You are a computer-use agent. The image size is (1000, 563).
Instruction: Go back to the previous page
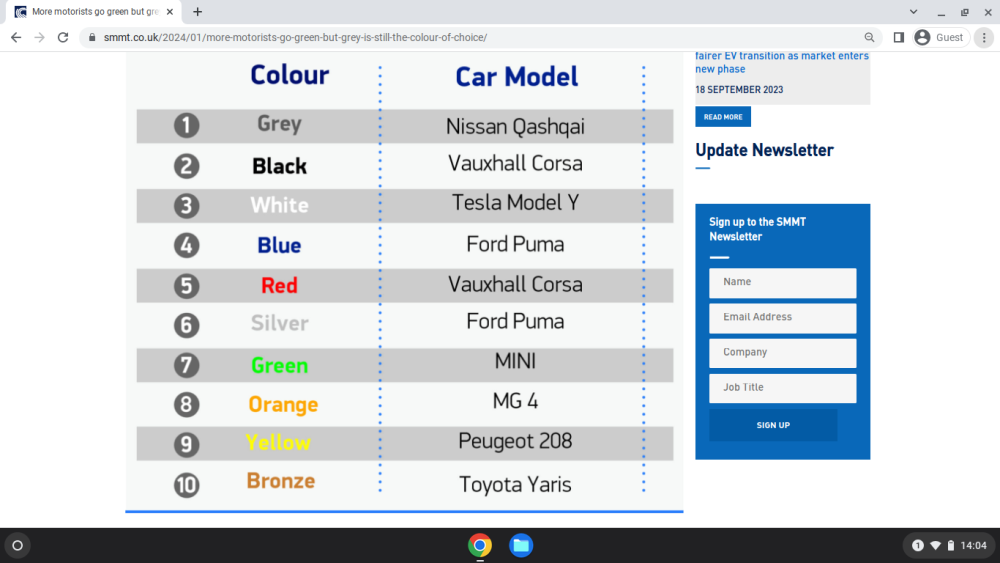pyautogui.click(x=16, y=38)
